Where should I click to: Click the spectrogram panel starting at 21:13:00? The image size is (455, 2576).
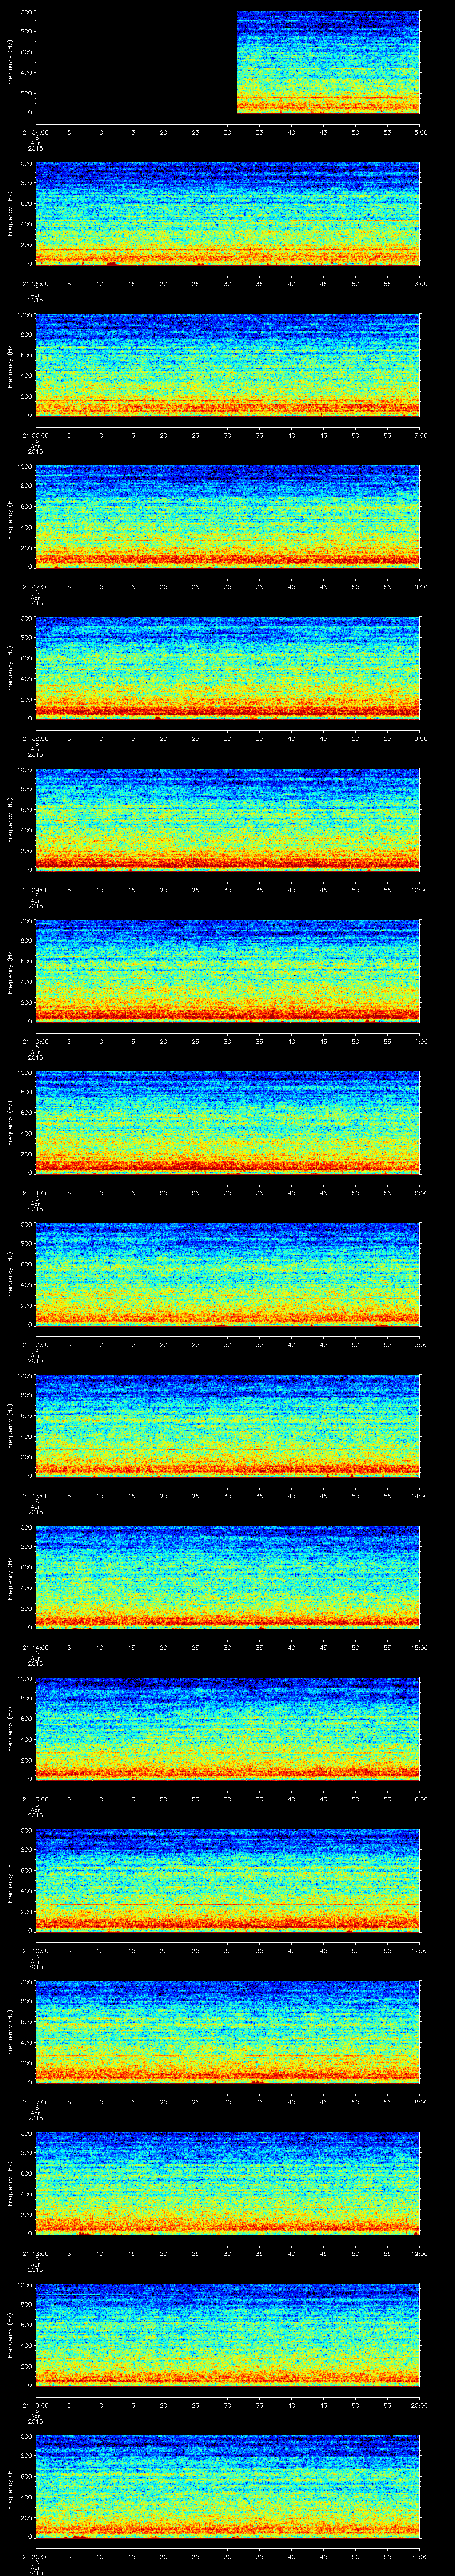pyautogui.click(x=228, y=1425)
